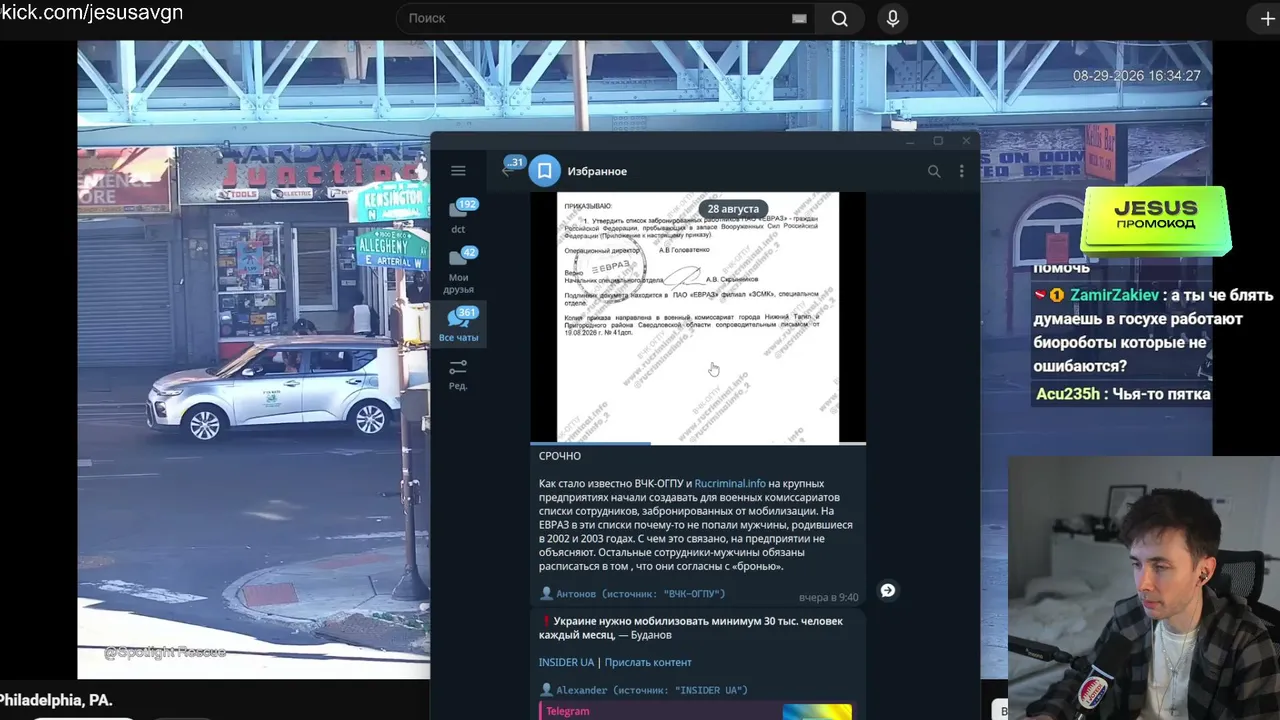The width and height of the screenshot is (1280, 720).
Task: Edit folders via the Ред. button
Action: 458,374
